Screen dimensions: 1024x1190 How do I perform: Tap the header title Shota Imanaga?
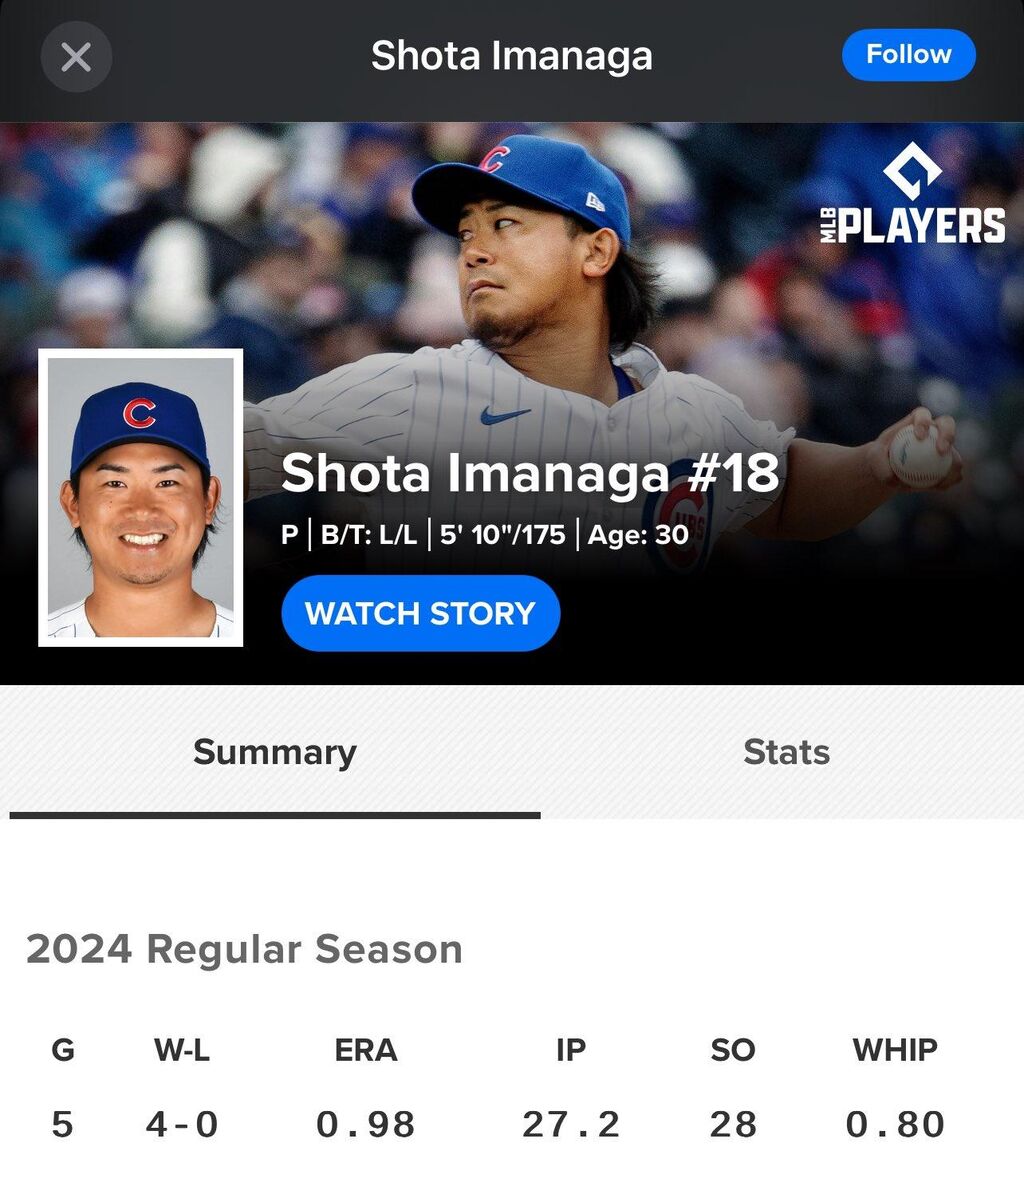[x=512, y=56]
